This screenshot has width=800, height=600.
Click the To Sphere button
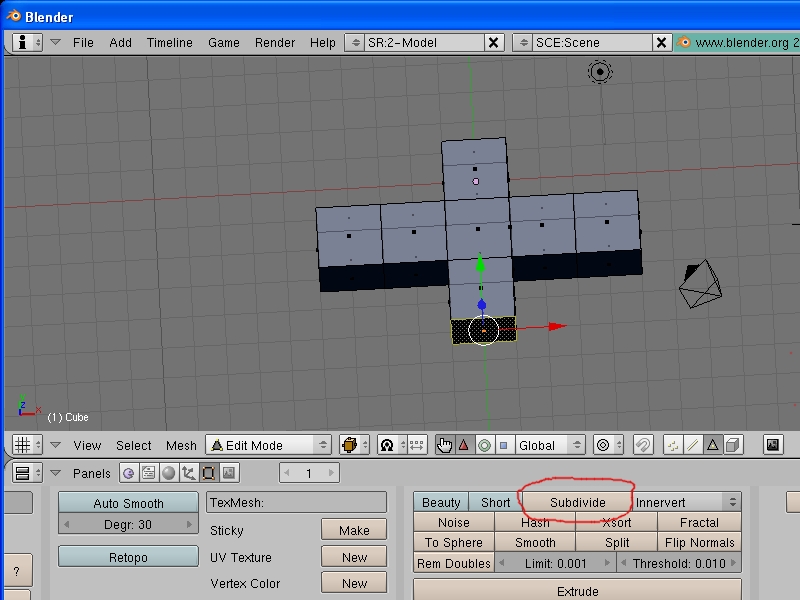[454, 542]
